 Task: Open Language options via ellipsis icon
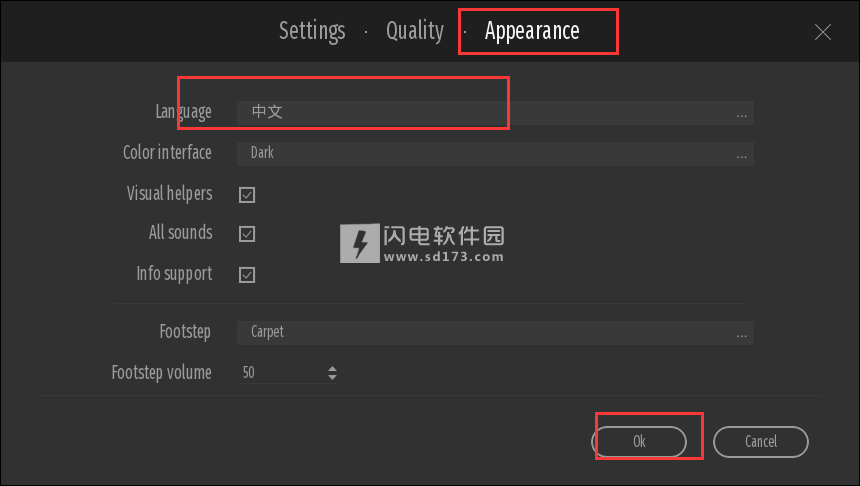[742, 116]
